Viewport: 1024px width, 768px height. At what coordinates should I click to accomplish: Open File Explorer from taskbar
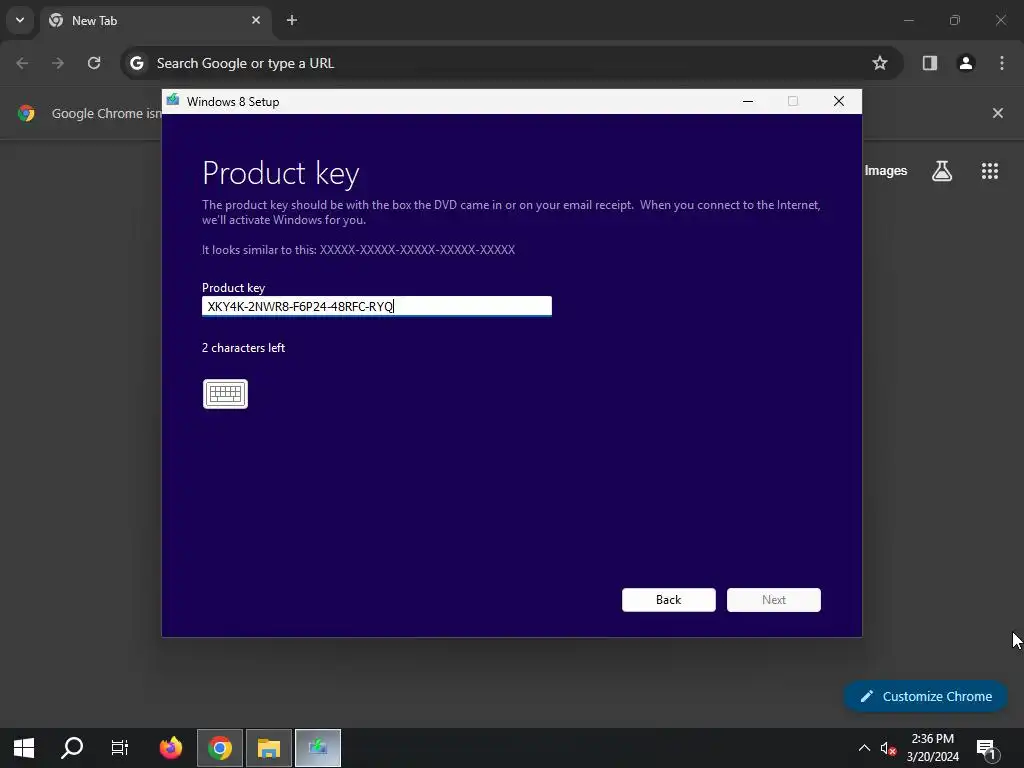pyautogui.click(x=269, y=748)
